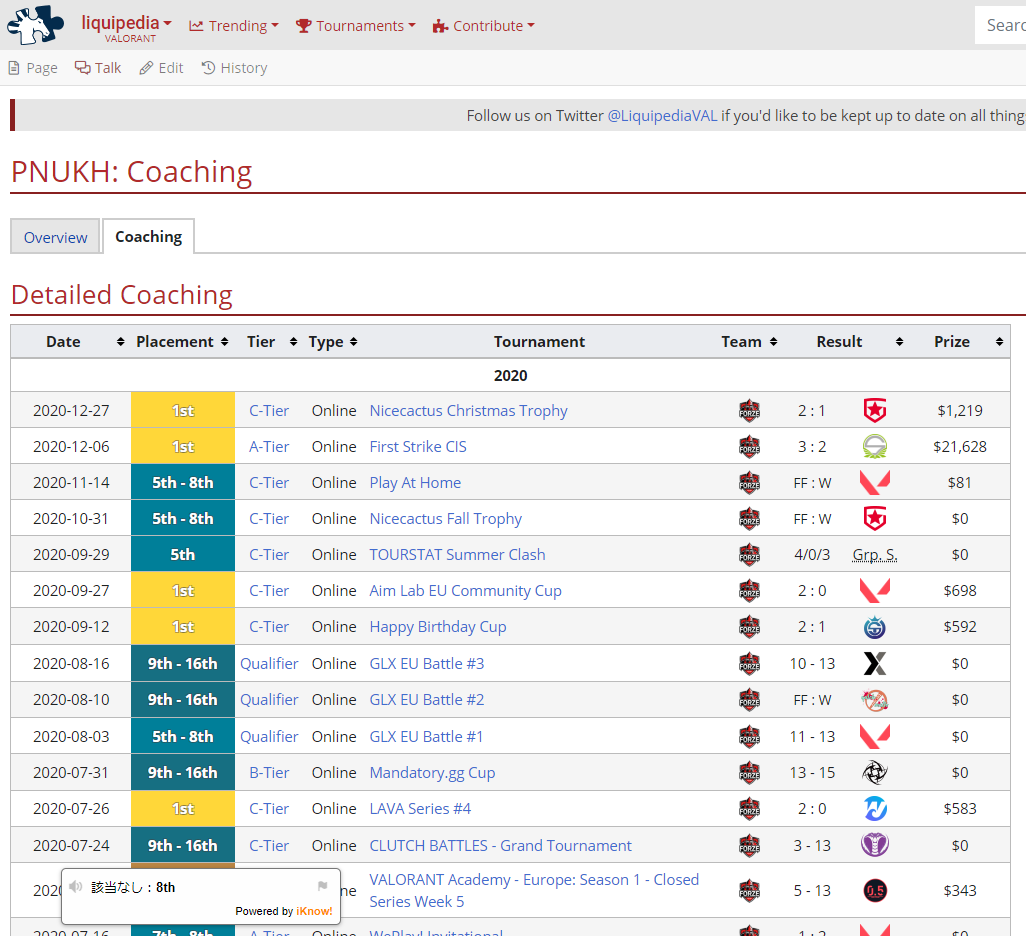This screenshot has height=936, width=1026.
Task: Sort table by Placement column
Action: pos(224,342)
